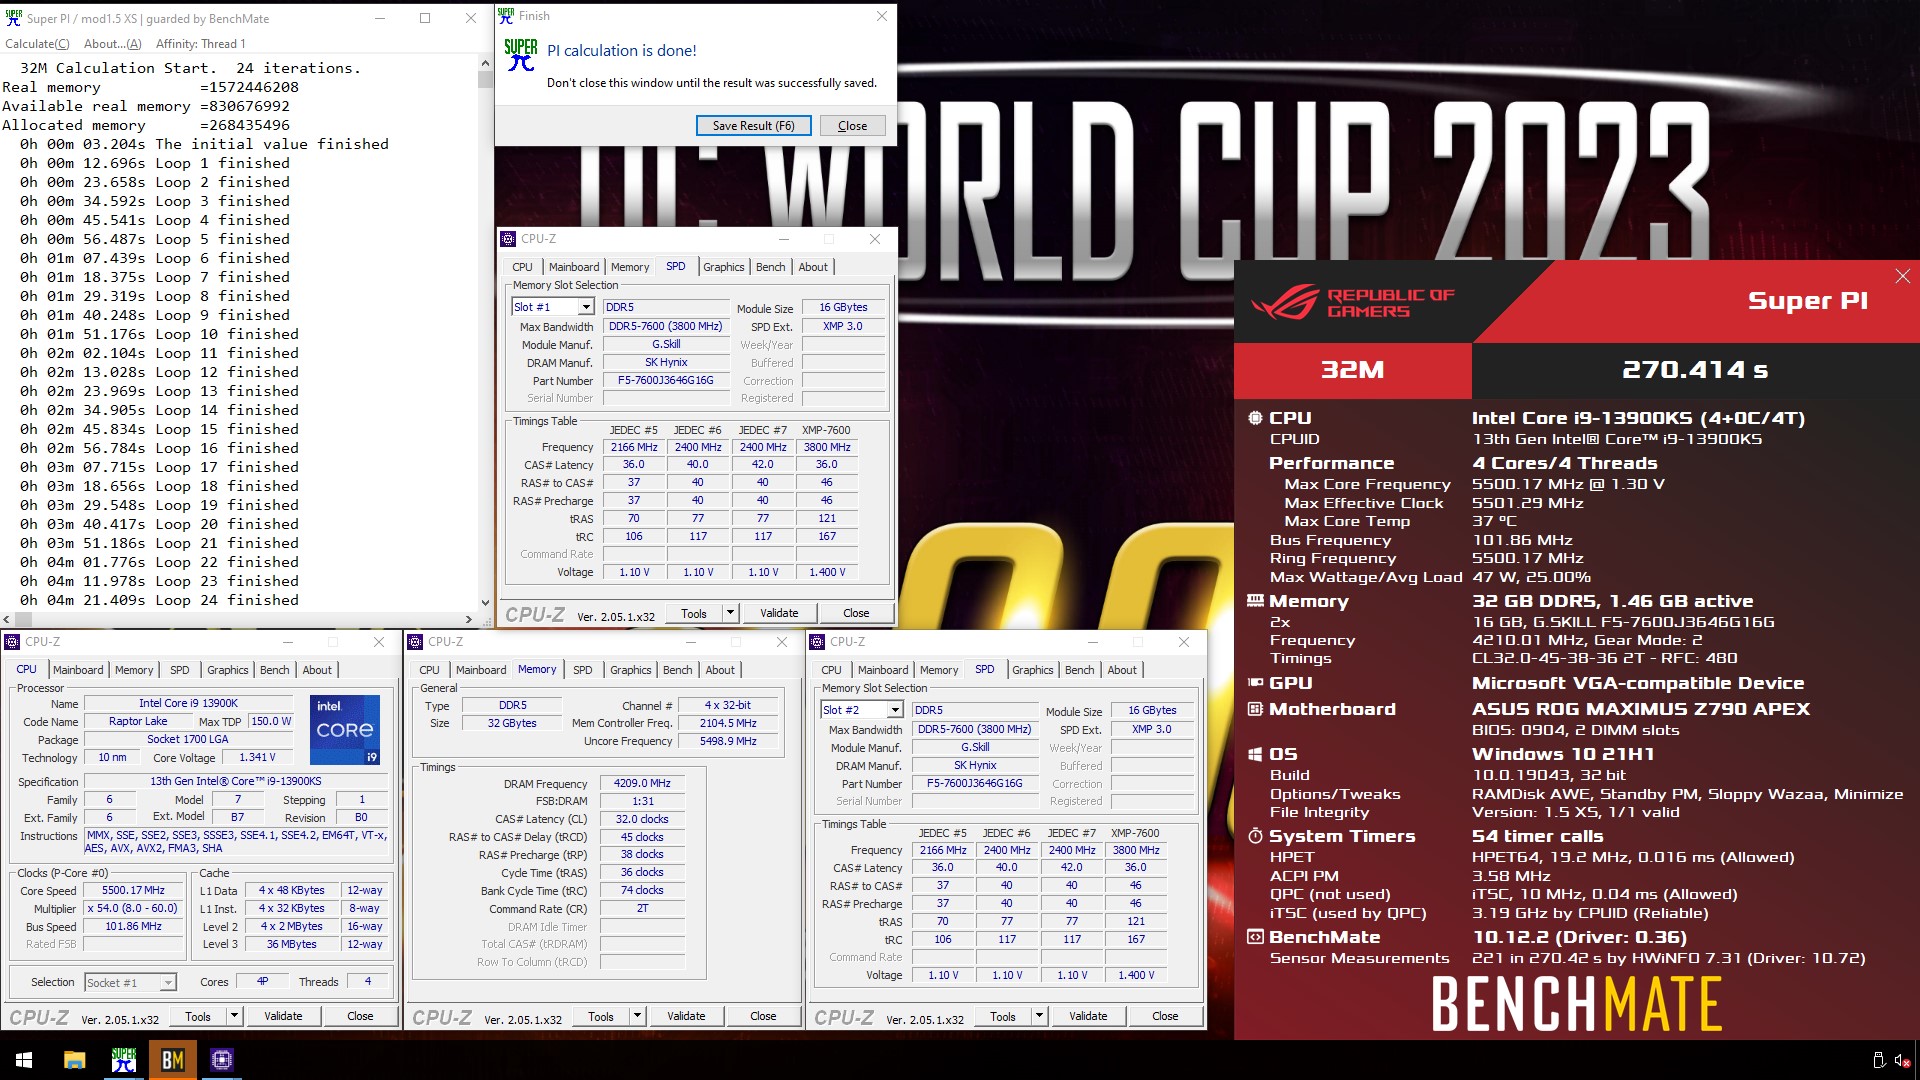
Task: Click Validate in the CPU tab CPU-Z window
Action: [283, 1016]
